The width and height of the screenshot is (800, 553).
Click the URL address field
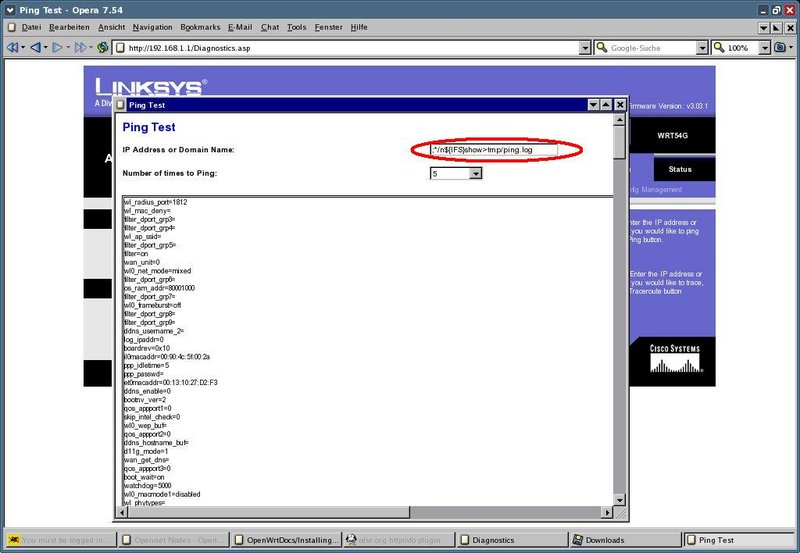click(x=351, y=48)
